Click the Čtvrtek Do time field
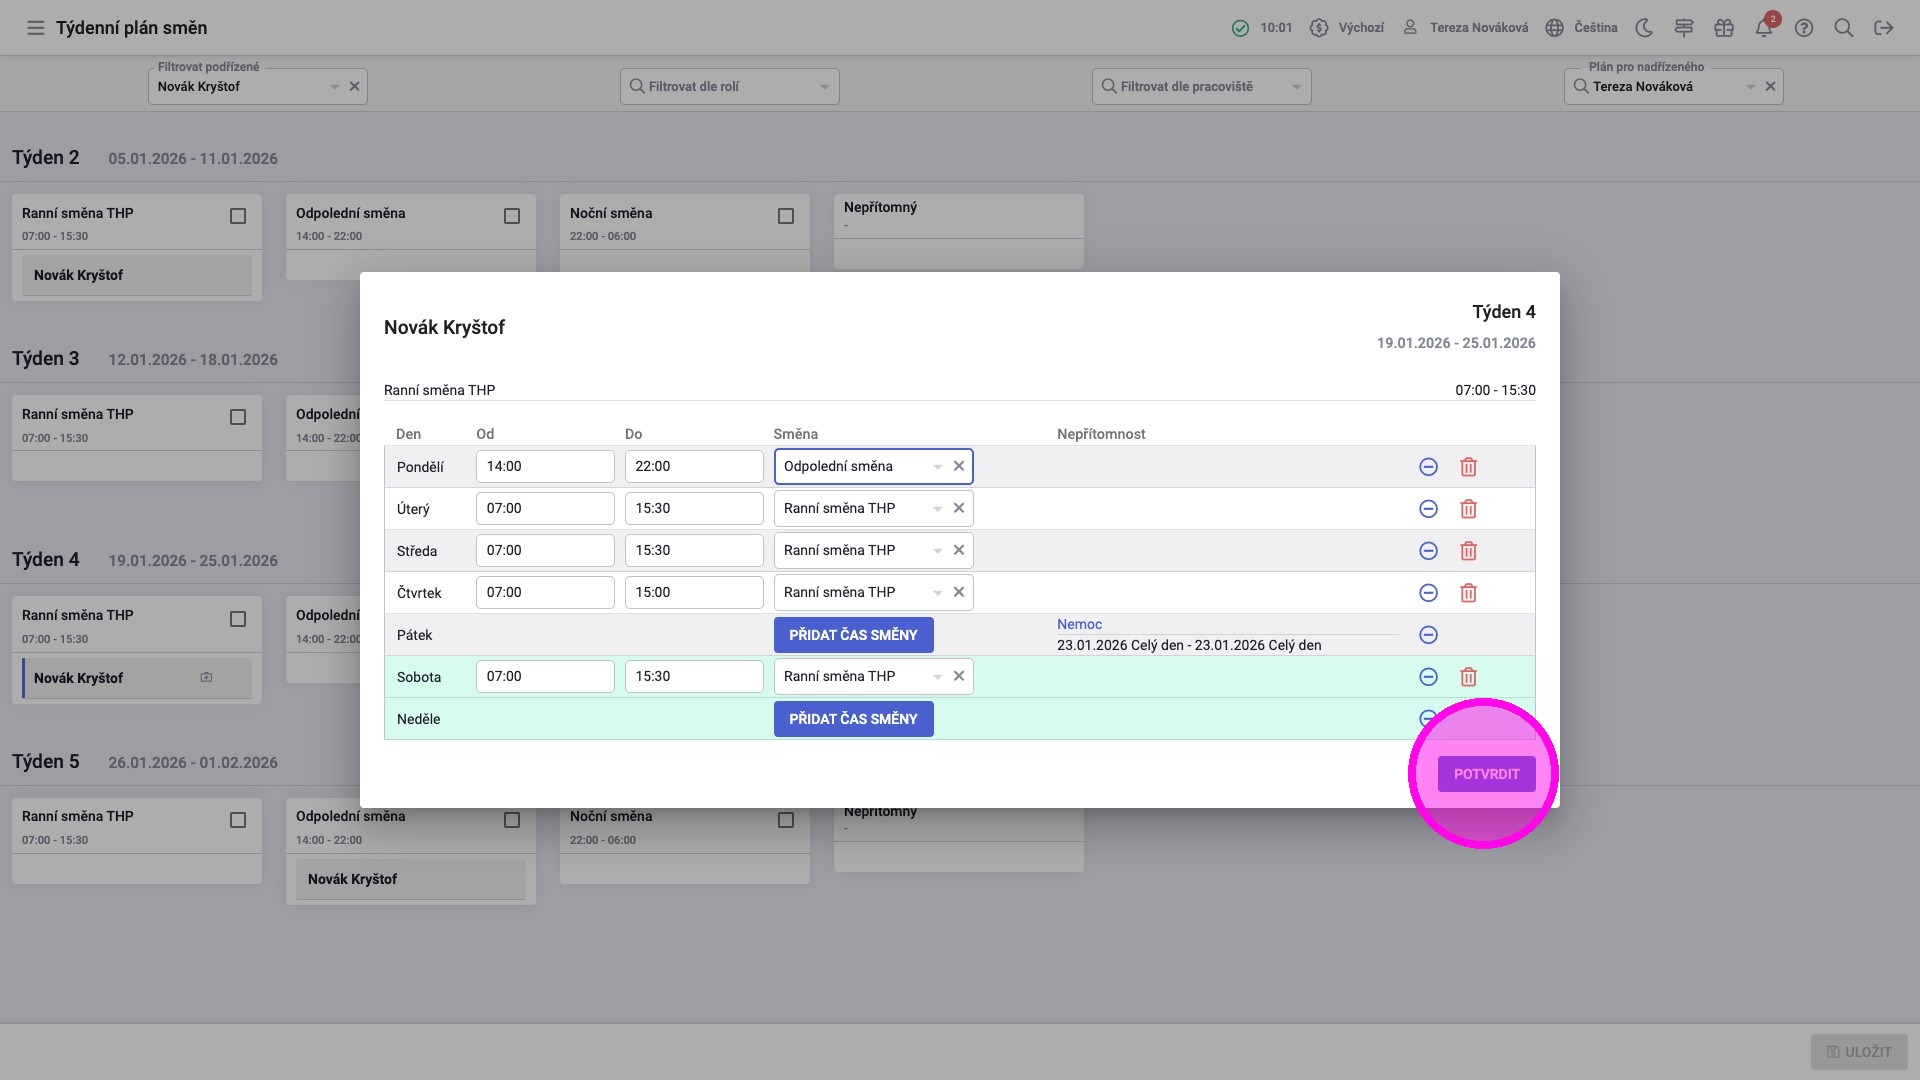1920x1080 pixels. pos(693,593)
